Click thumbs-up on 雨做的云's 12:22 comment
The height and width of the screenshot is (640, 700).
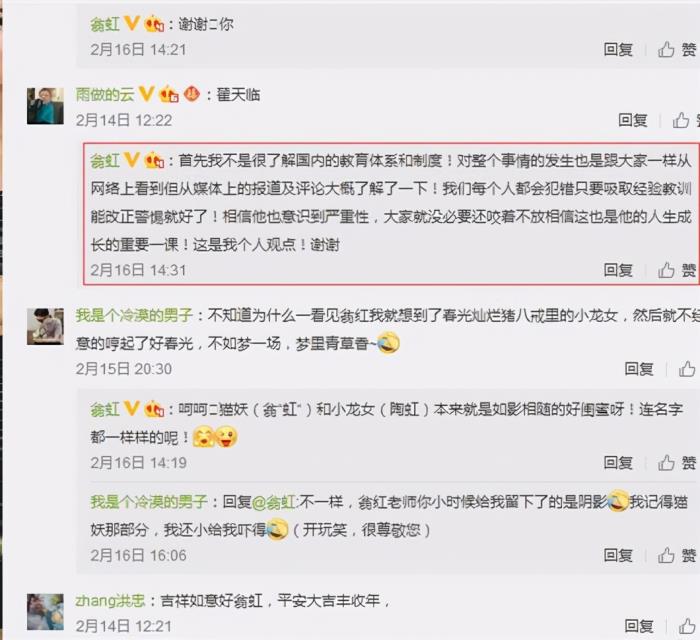681,120
